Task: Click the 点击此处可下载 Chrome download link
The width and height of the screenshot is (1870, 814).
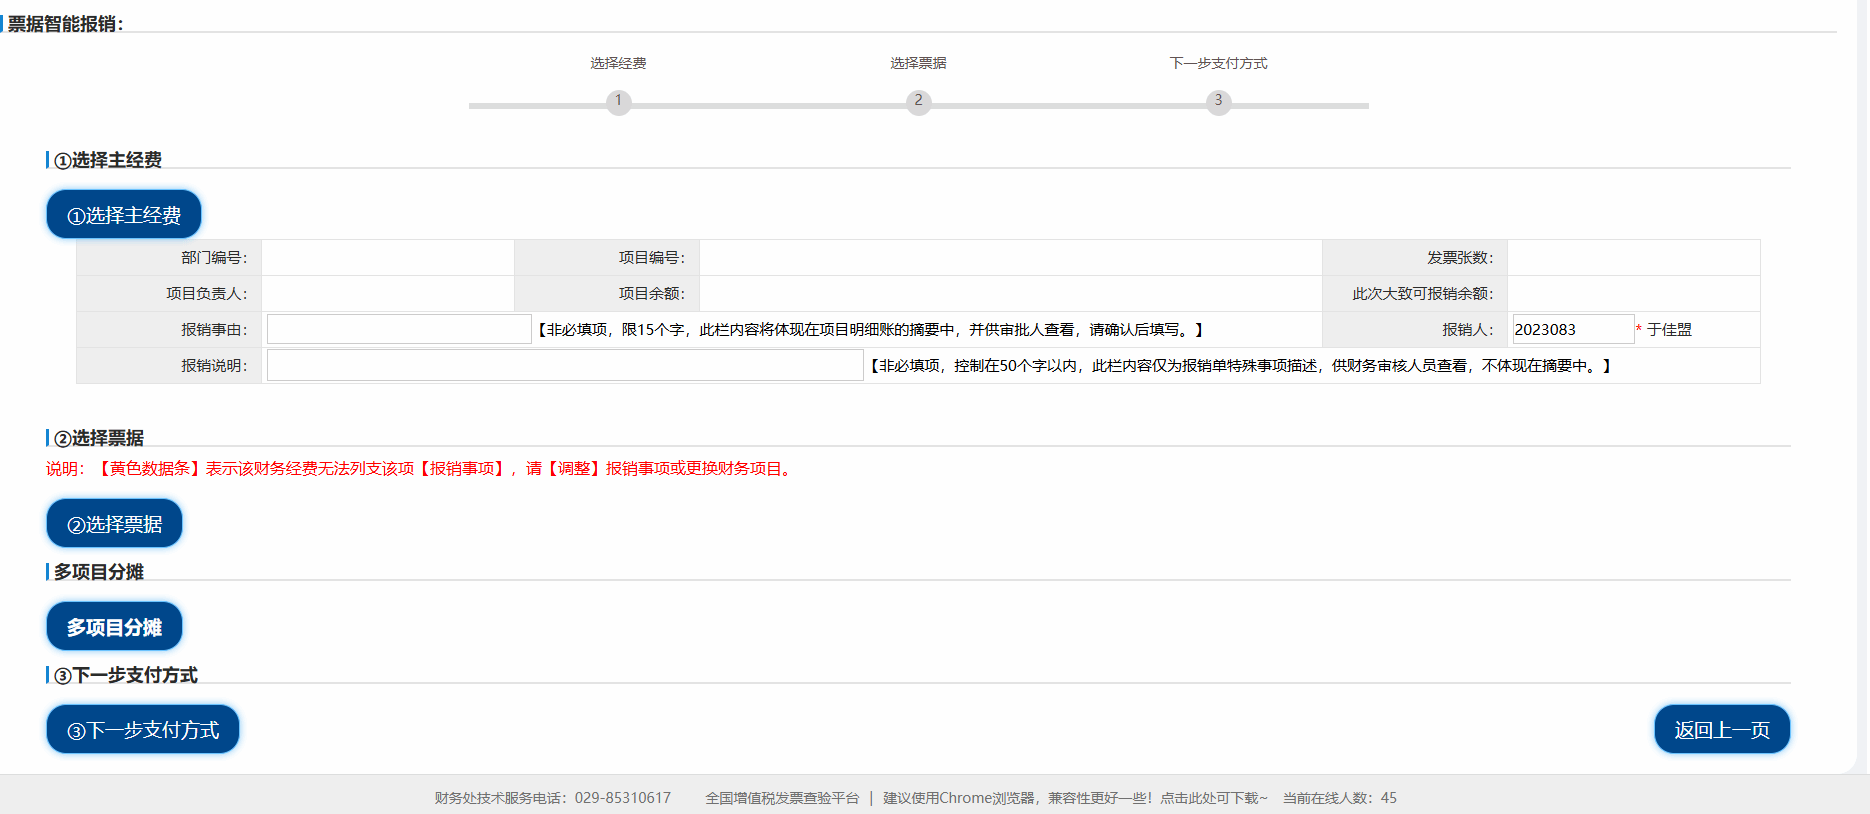Action: [x=1213, y=798]
